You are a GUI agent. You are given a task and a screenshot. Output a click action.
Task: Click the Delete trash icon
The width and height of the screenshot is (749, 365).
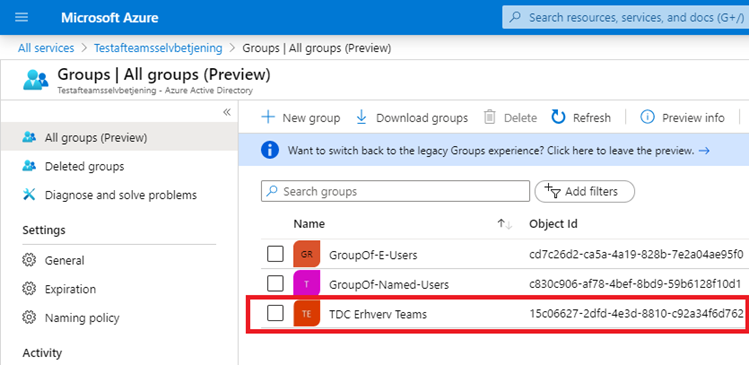(490, 118)
